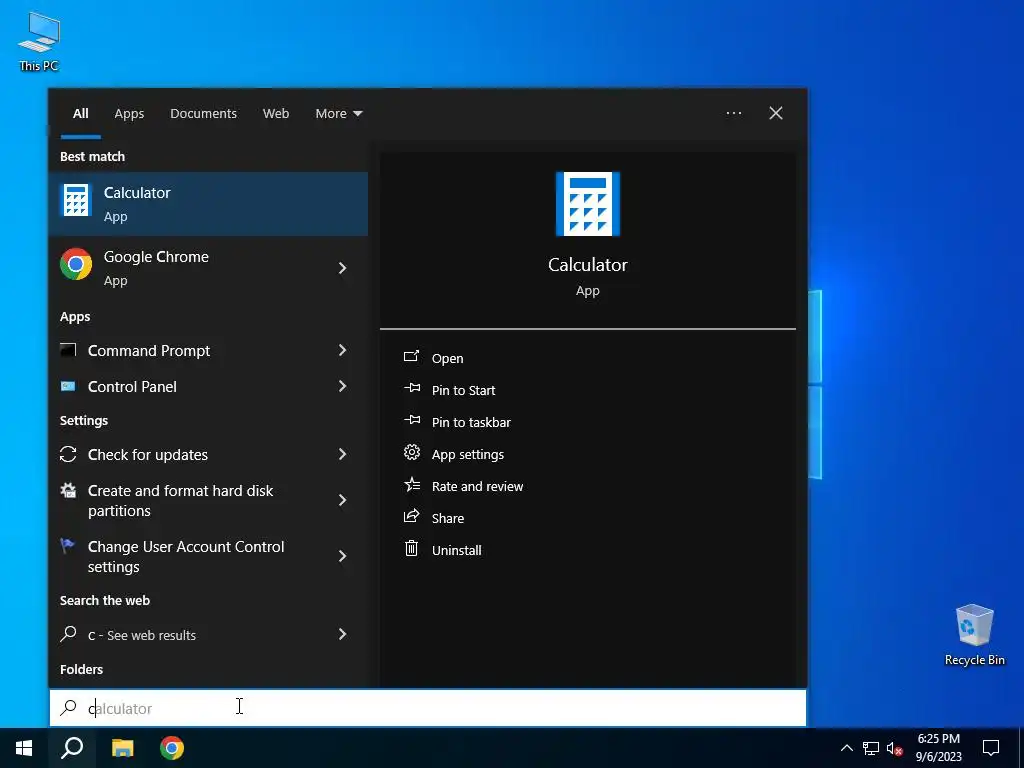The width and height of the screenshot is (1024, 768).
Task: Choose Rate and review for Calculator
Action: pos(477,487)
